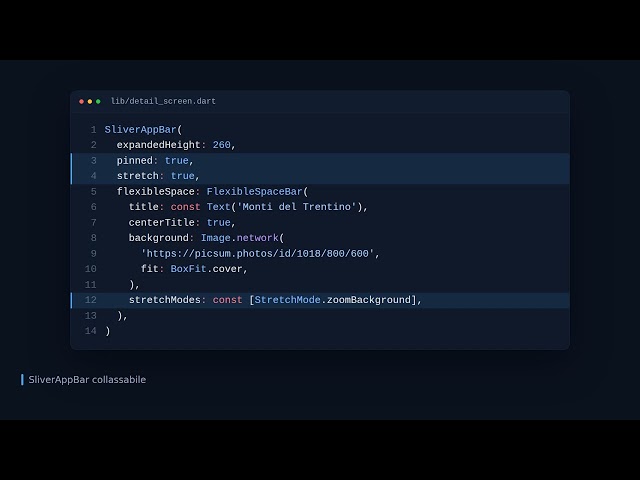The image size is (640, 480).
Task: Click the stretch property on line 4
Action: (x=138, y=176)
